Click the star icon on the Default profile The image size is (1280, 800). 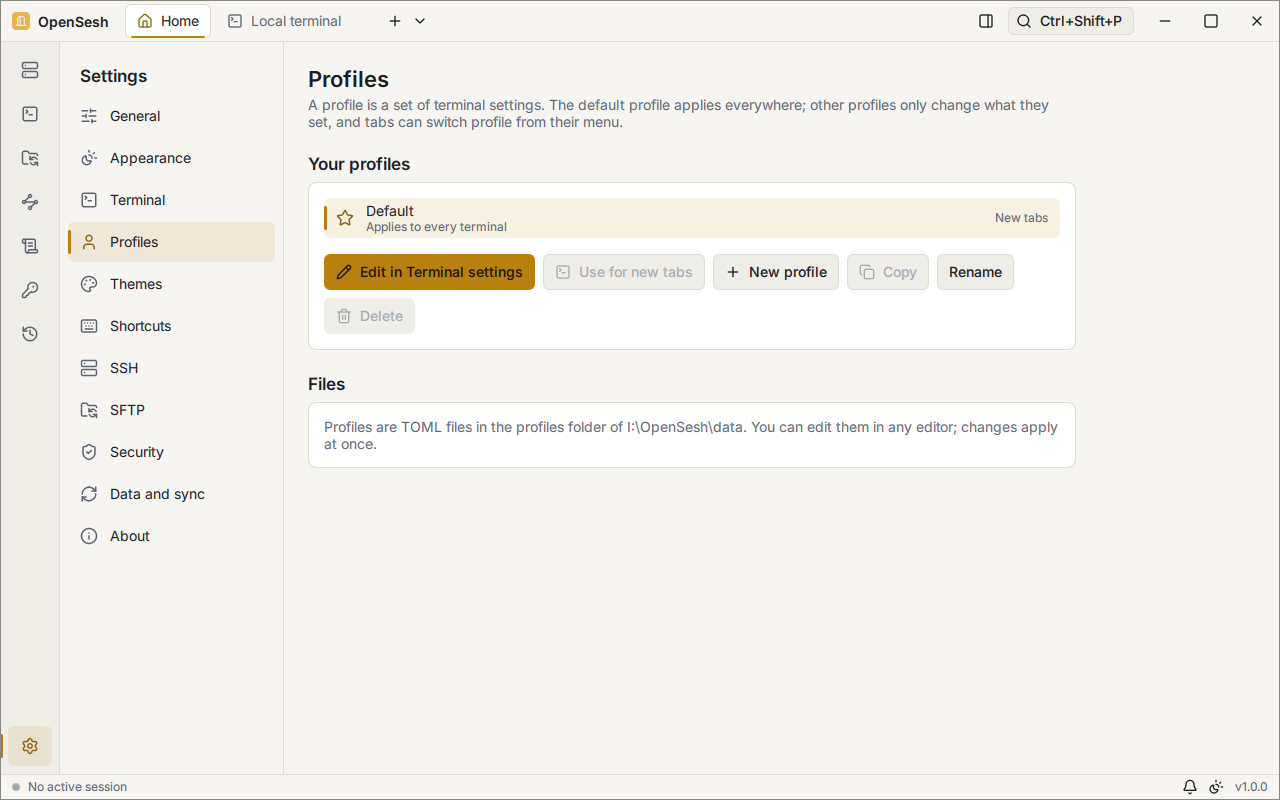[x=345, y=218]
